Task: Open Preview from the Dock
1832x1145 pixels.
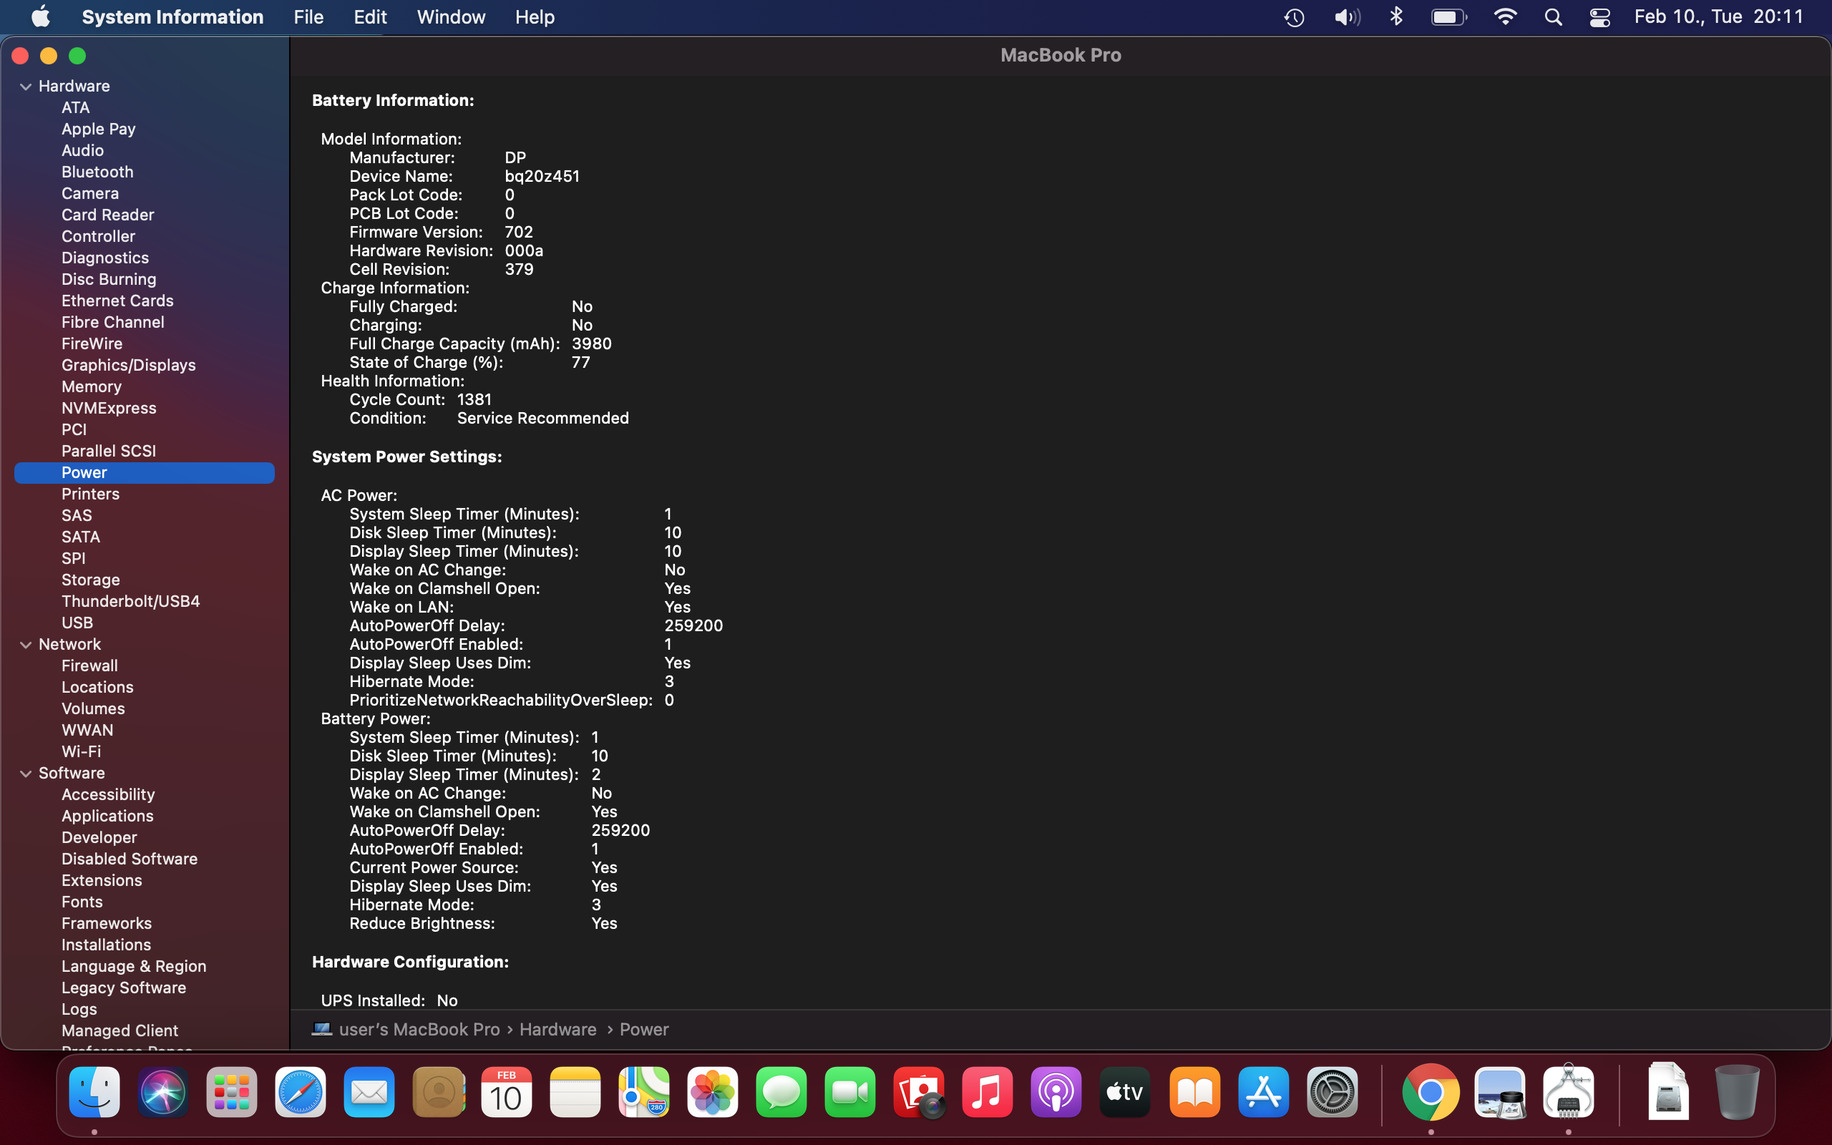Action: (x=1499, y=1092)
